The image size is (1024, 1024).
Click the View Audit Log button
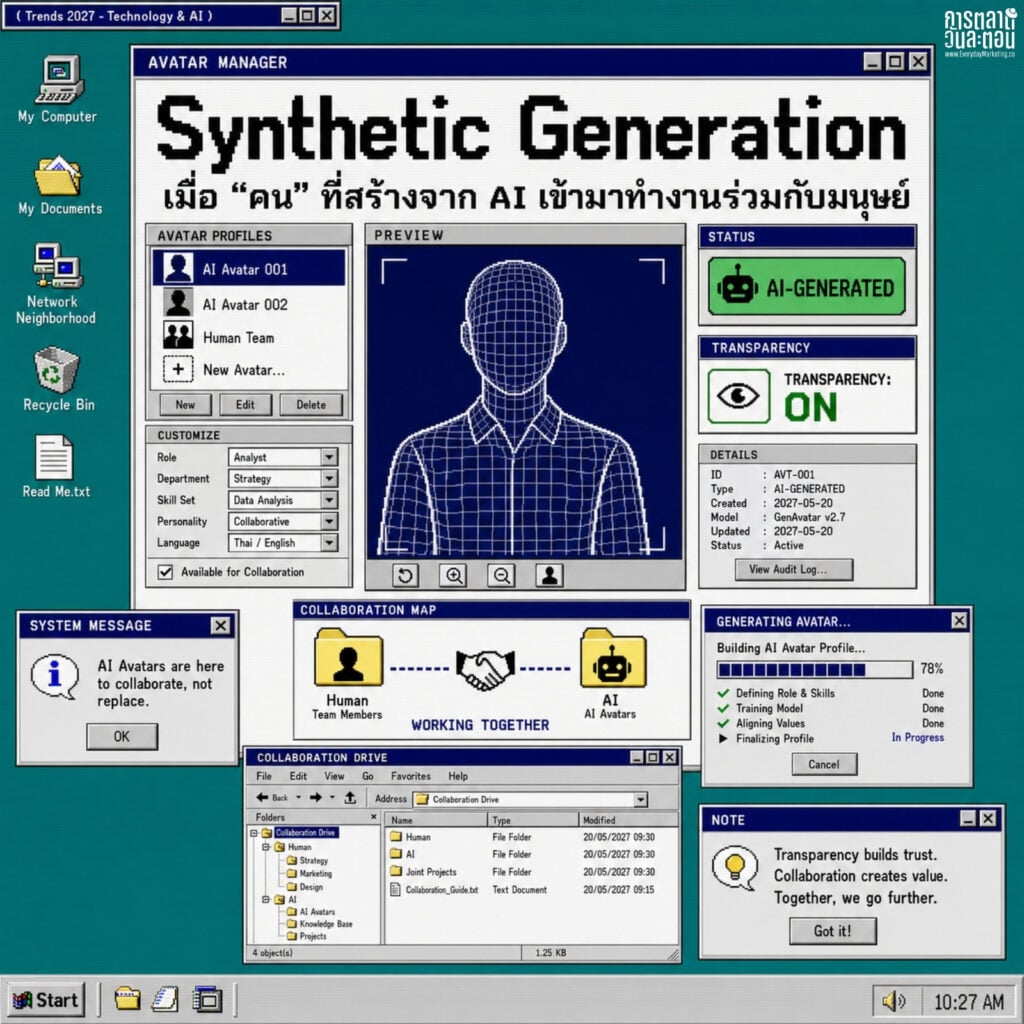point(793,569)
